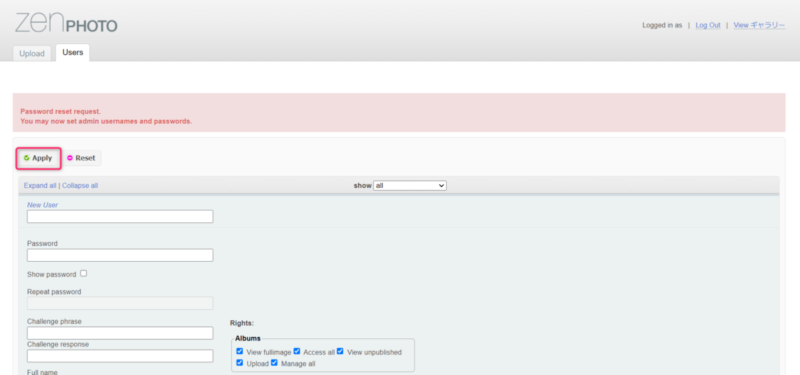
Task: Click the "Rights:" label
Action: coord(242,323)
